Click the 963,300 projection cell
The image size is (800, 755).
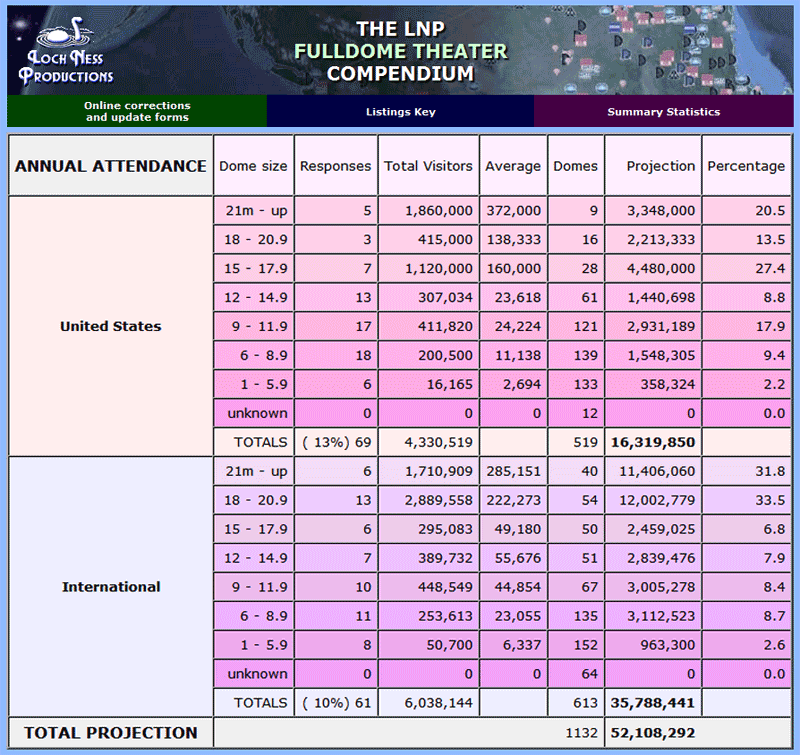pos(653,645)
